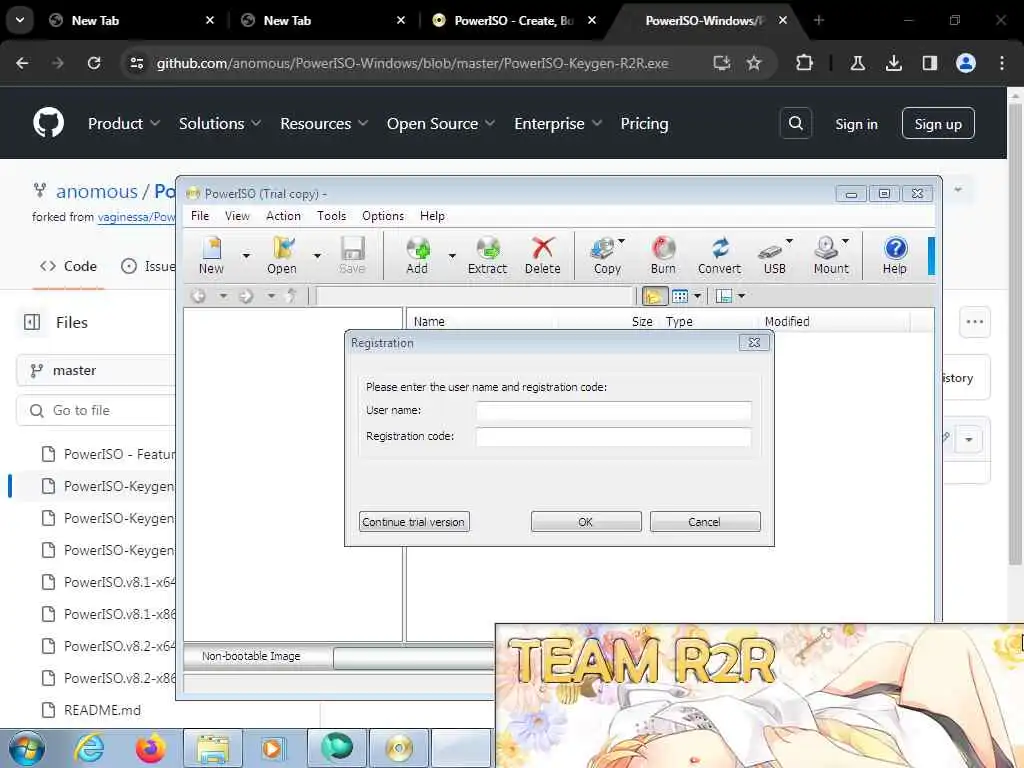The width and height of the screenshot is (1024, 768).
Task: Open the master branch selector
Action: click(96, 370)
